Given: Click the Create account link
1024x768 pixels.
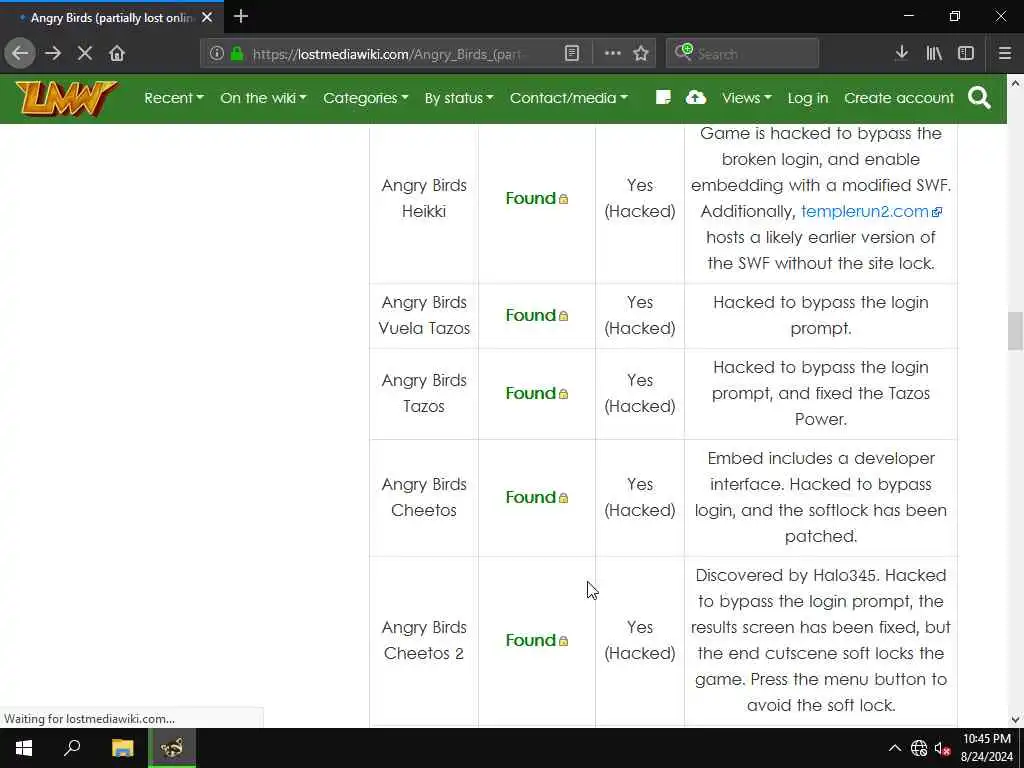Looking at the screenshot, I should point(899,98).
